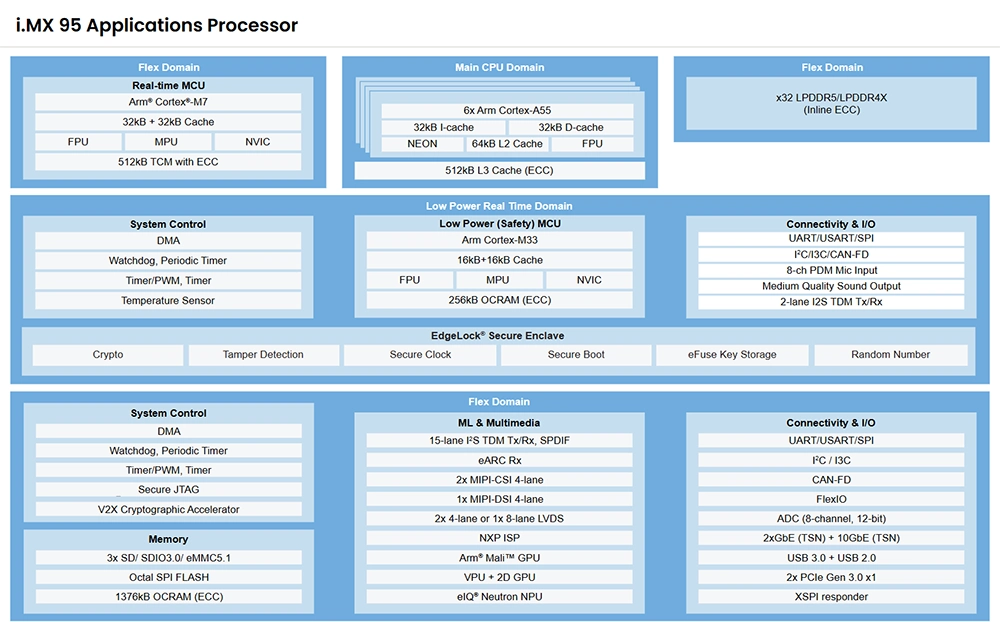1000x622 pixels.
Task: Select the eIQ Neutron NPU block
Action: (x=499, y=597)
